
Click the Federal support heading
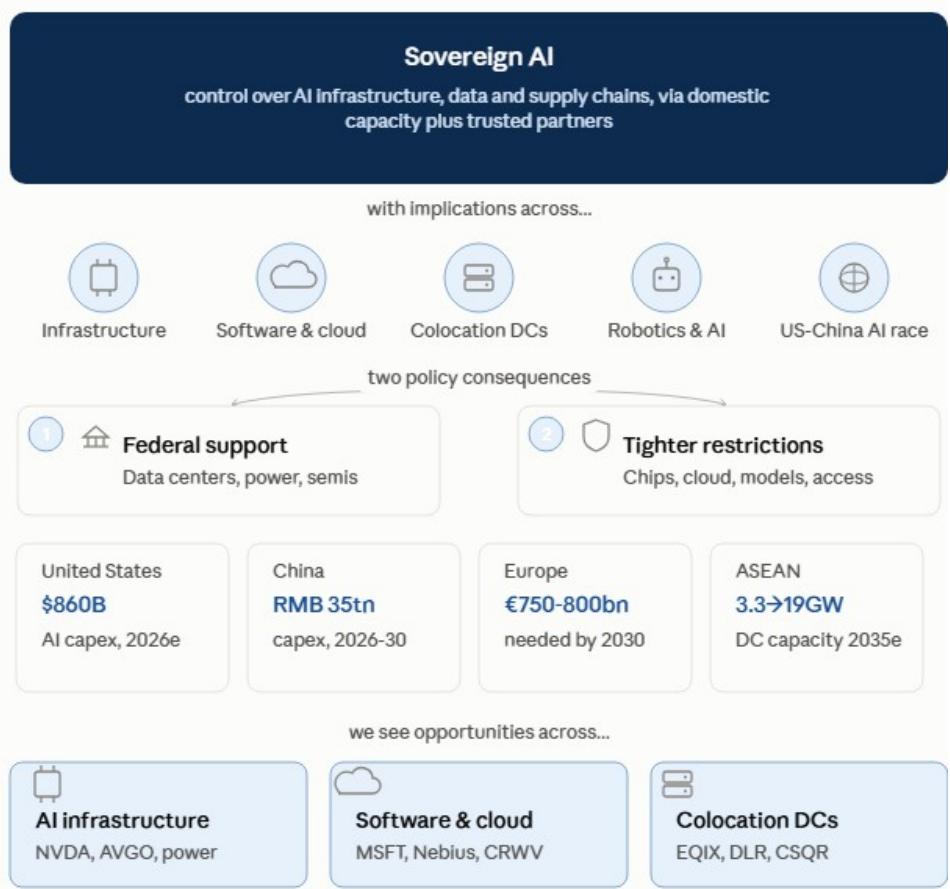coord(205,445)
